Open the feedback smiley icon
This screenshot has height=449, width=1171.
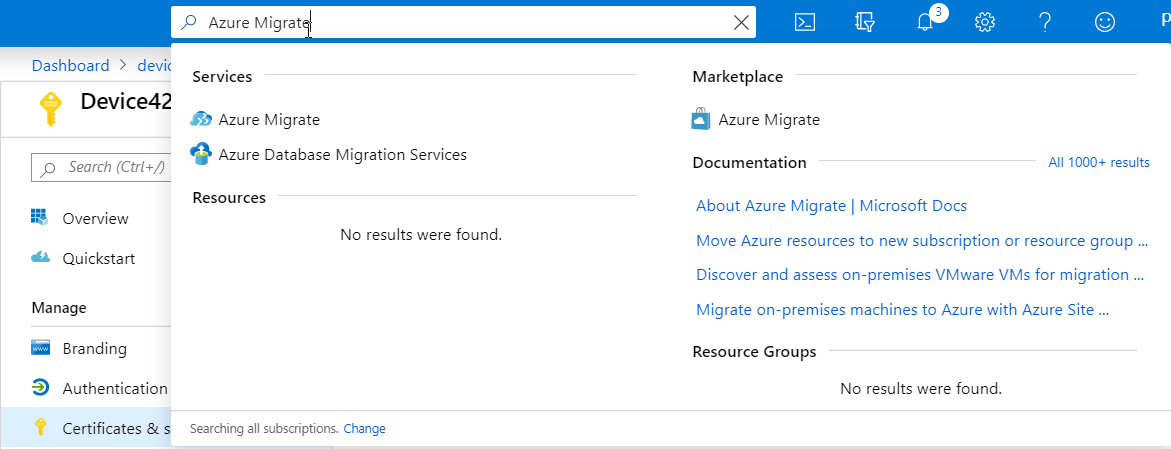tap(1105, 22)
